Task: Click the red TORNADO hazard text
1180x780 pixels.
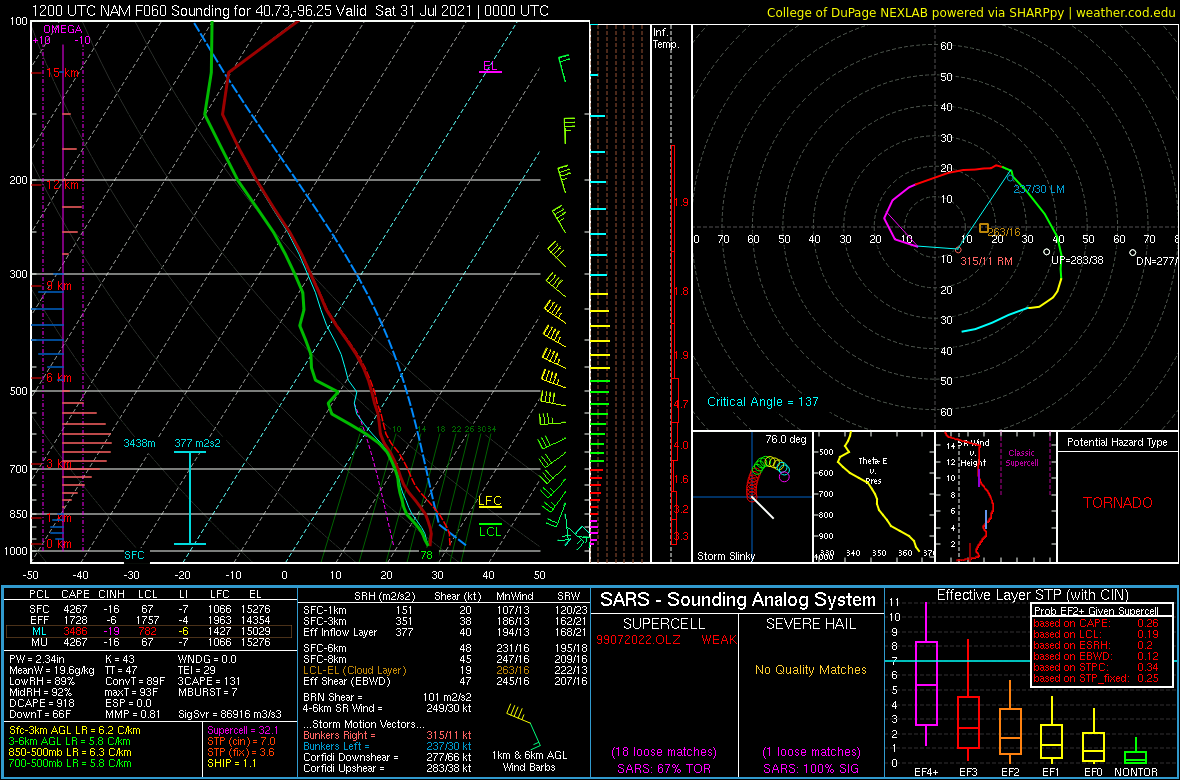Action: tap(1117, 502)
